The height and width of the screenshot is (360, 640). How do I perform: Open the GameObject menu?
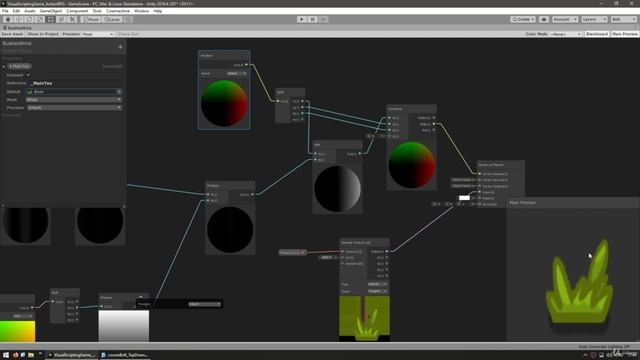[51, 11]
